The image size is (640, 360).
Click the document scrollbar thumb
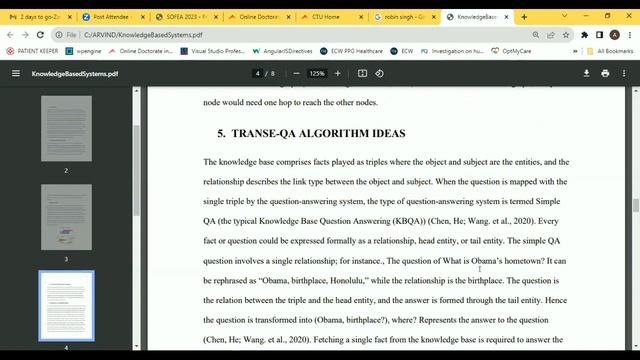pos(636,205)
